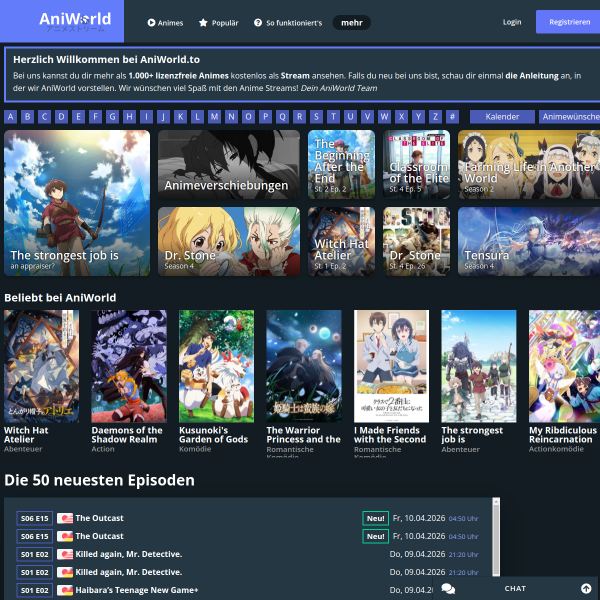Image resolution: width=600 pixels, height=600 pixels.
Task: Filter animes by letter S
Action: 316,117
